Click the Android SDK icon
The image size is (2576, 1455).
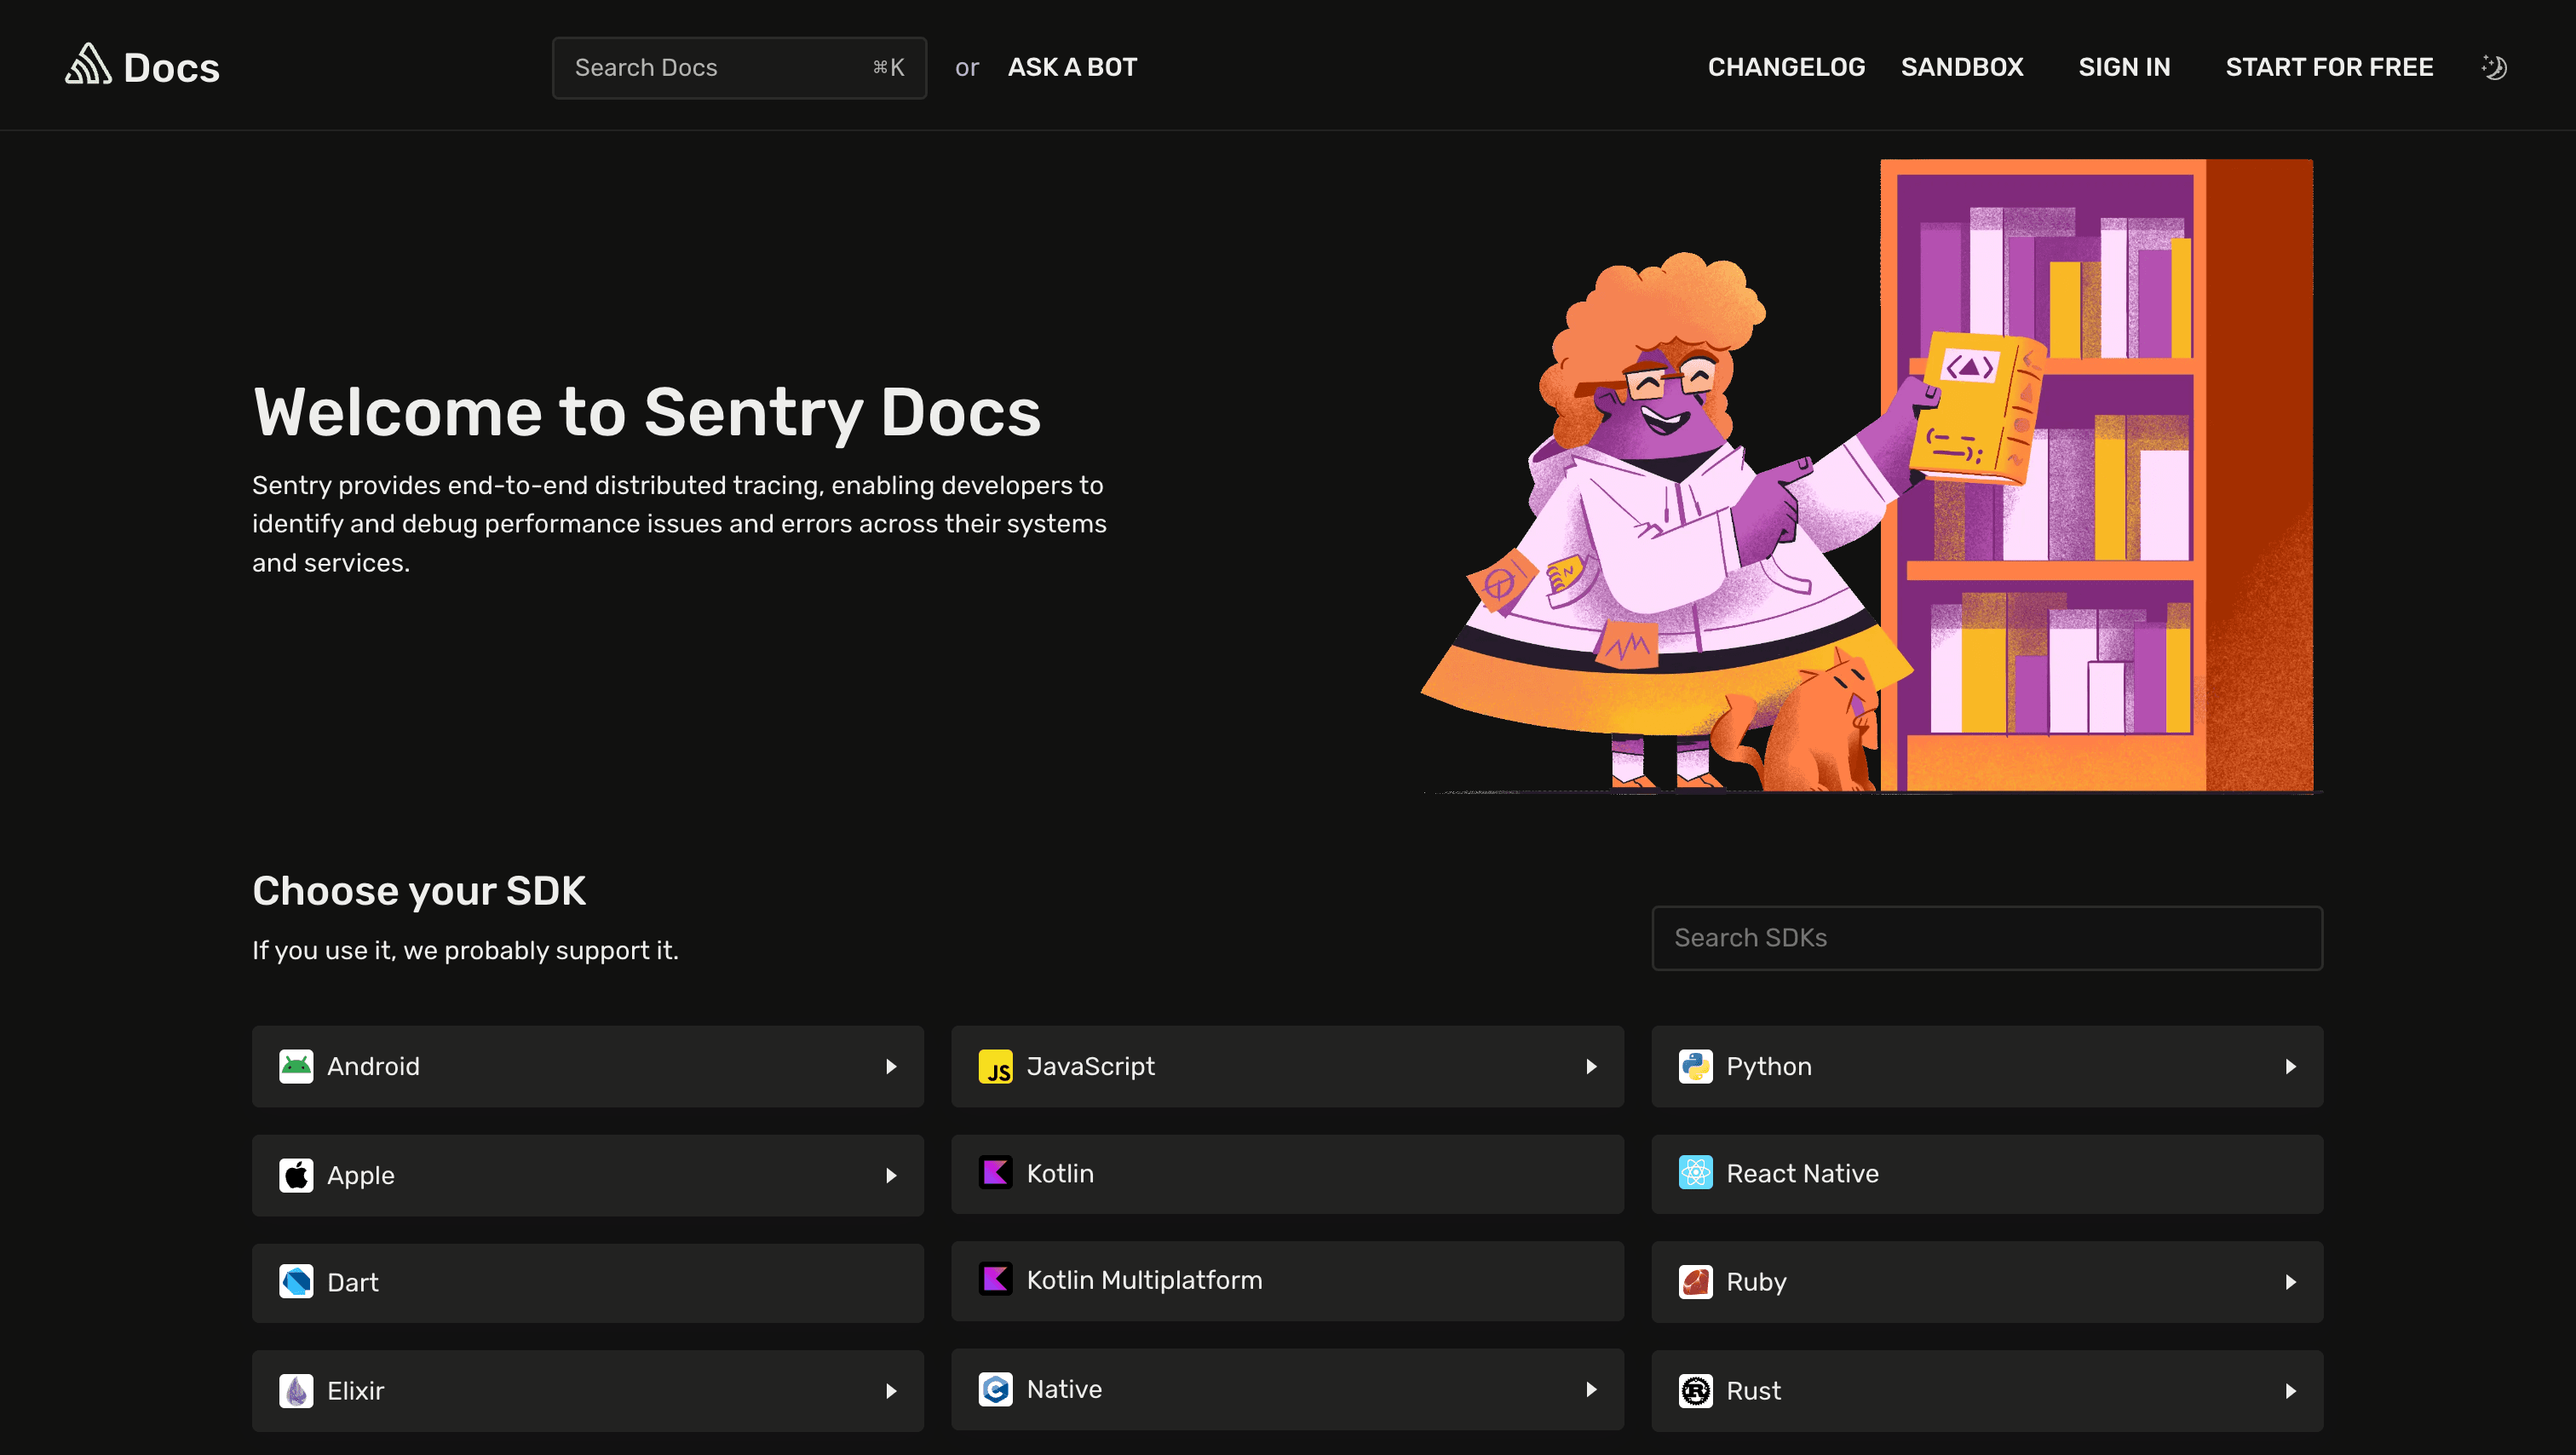(x=296, y=1066)
